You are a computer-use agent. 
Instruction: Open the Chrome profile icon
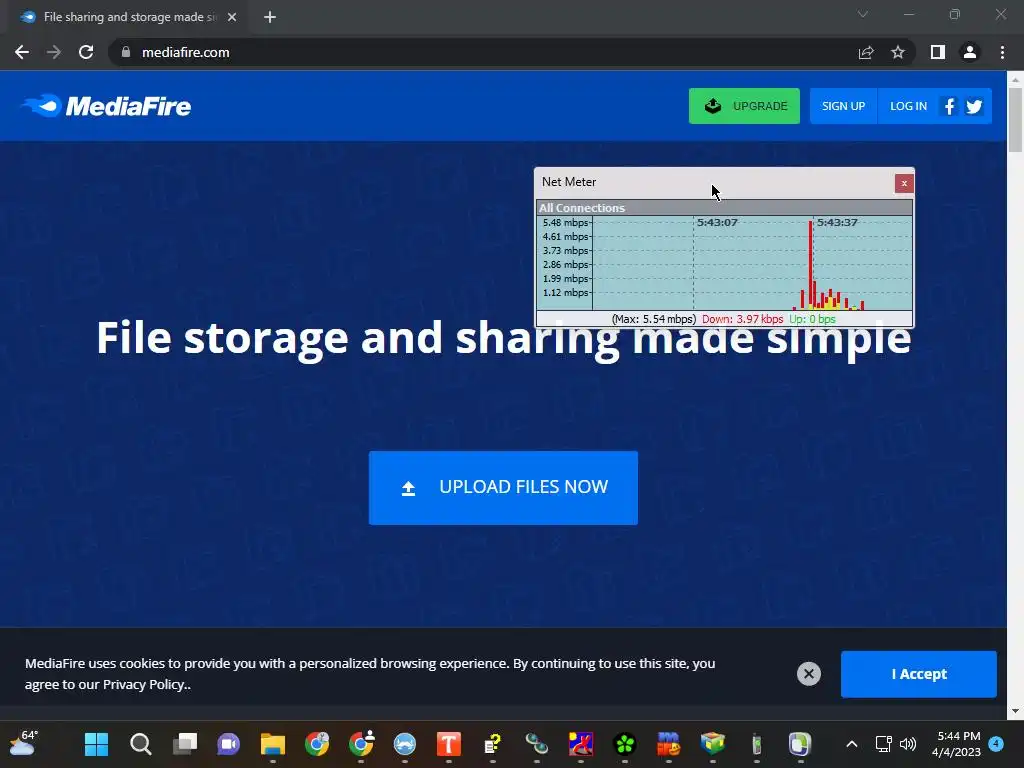pos(970,52)
